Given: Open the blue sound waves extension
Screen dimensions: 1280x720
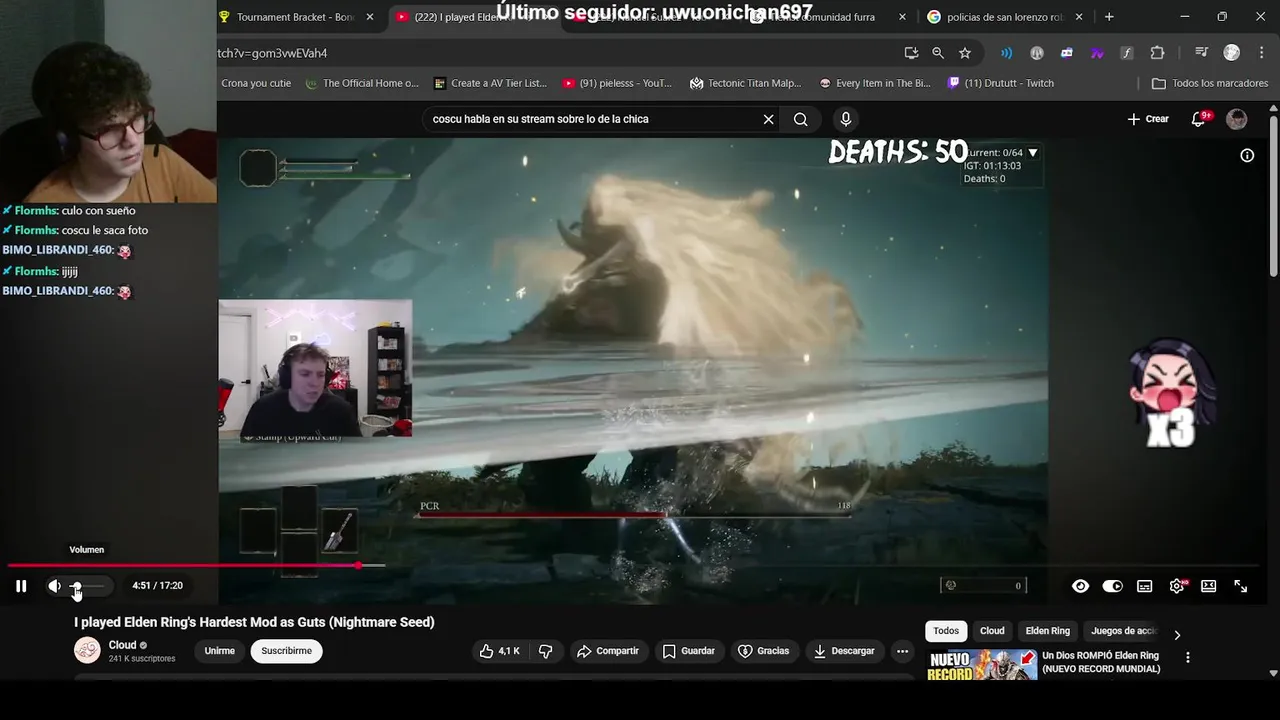Looking at the screenshot, I should (x=1007, y=53).
